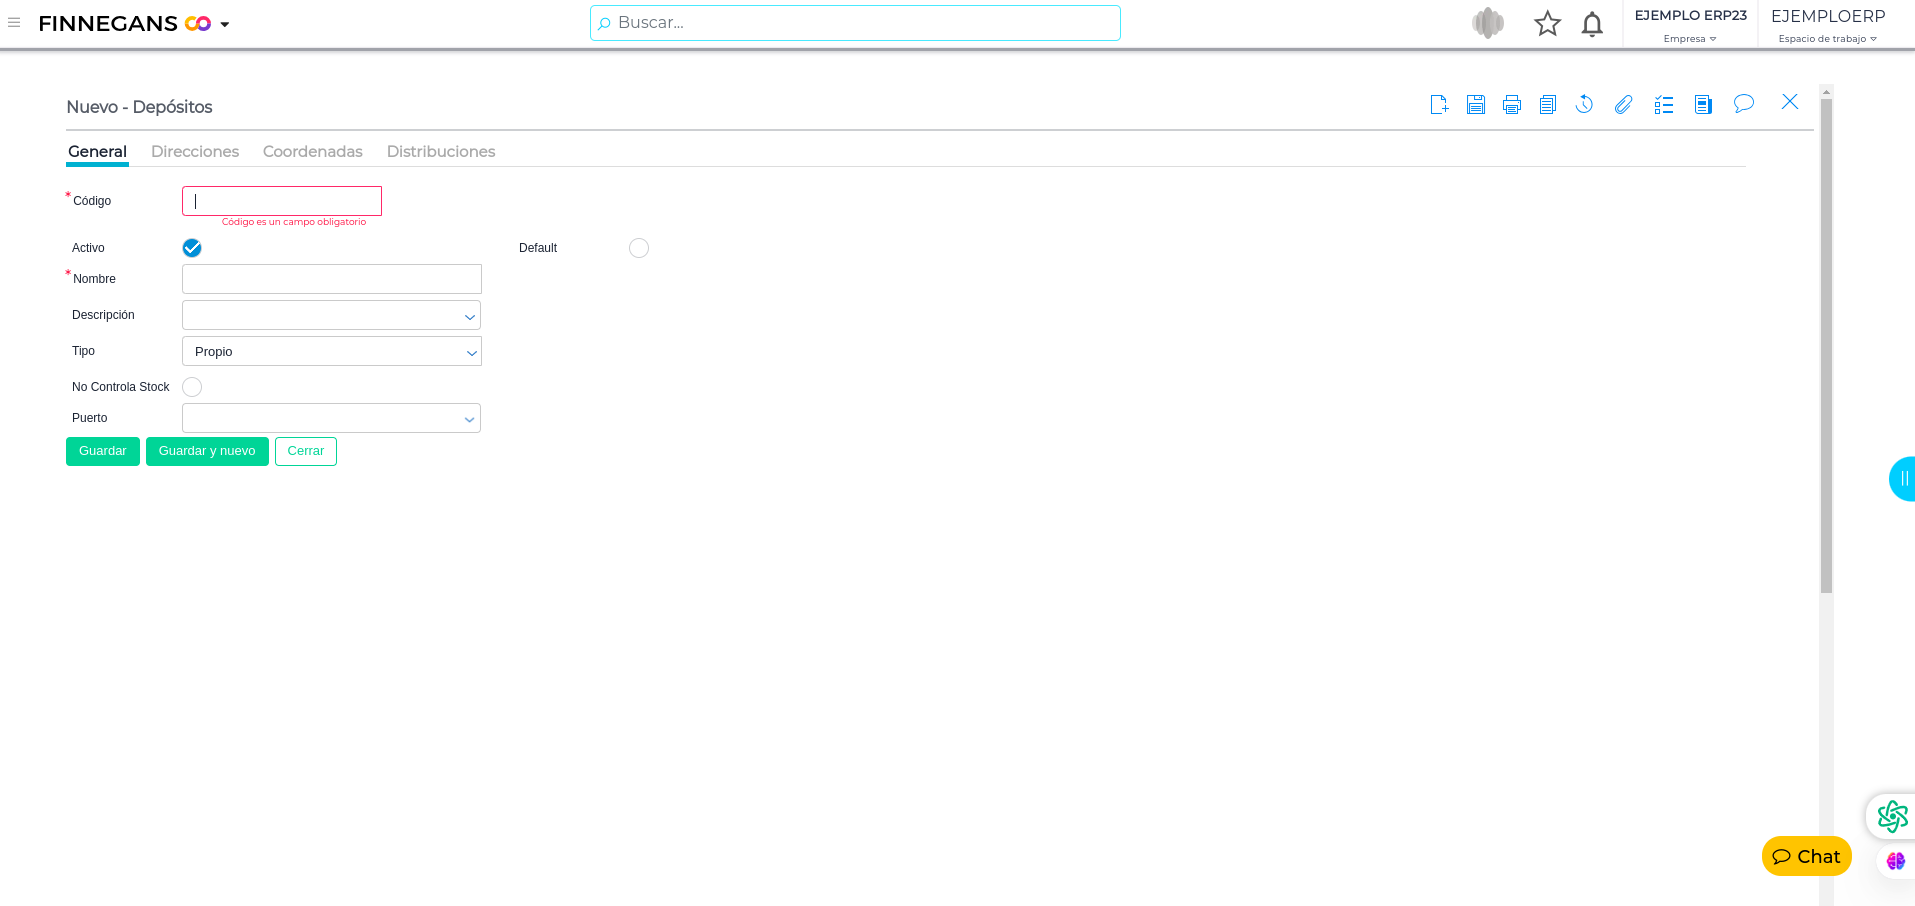This screenshot has width=1915, height=906.
Task: Save using the floppy disk icon
Action: [x=1476, y=104]
